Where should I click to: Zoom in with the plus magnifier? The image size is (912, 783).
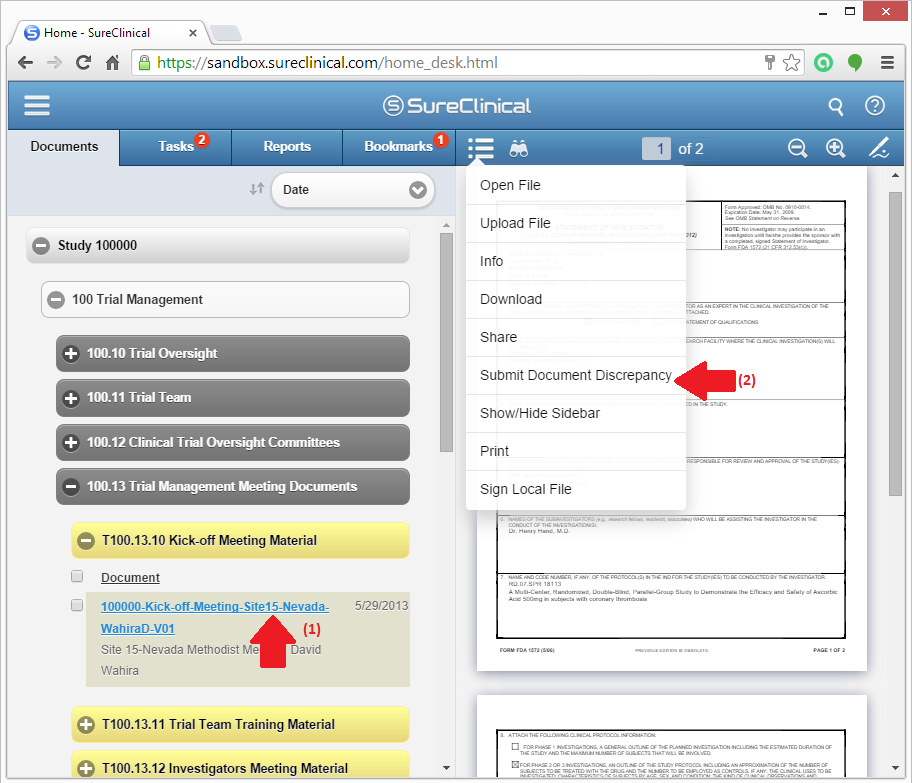(836, 148)
